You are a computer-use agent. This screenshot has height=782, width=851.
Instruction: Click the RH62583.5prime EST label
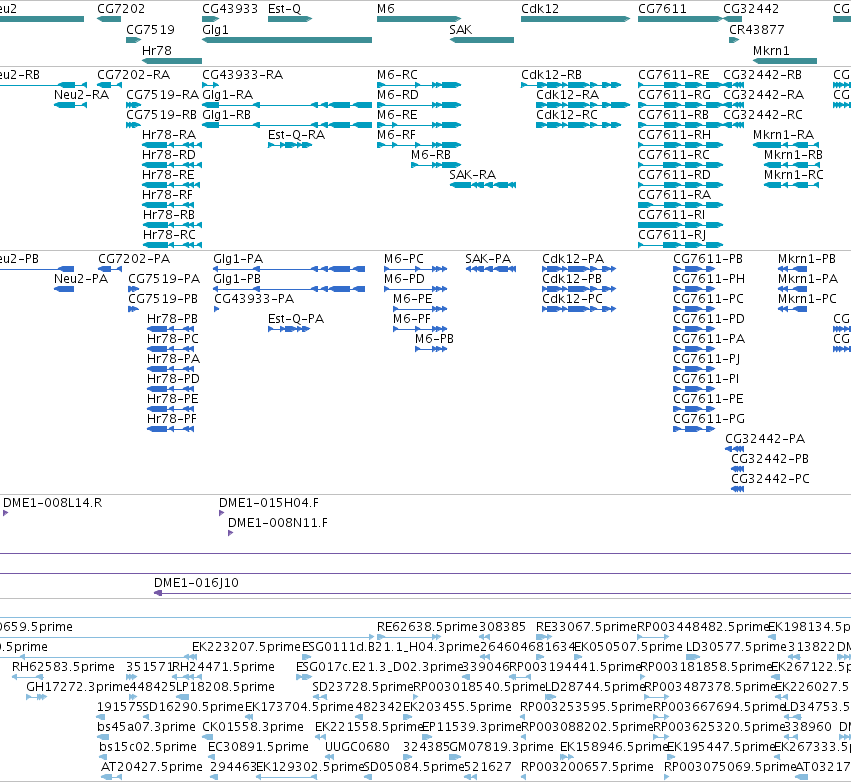click(x=63, y=666)
